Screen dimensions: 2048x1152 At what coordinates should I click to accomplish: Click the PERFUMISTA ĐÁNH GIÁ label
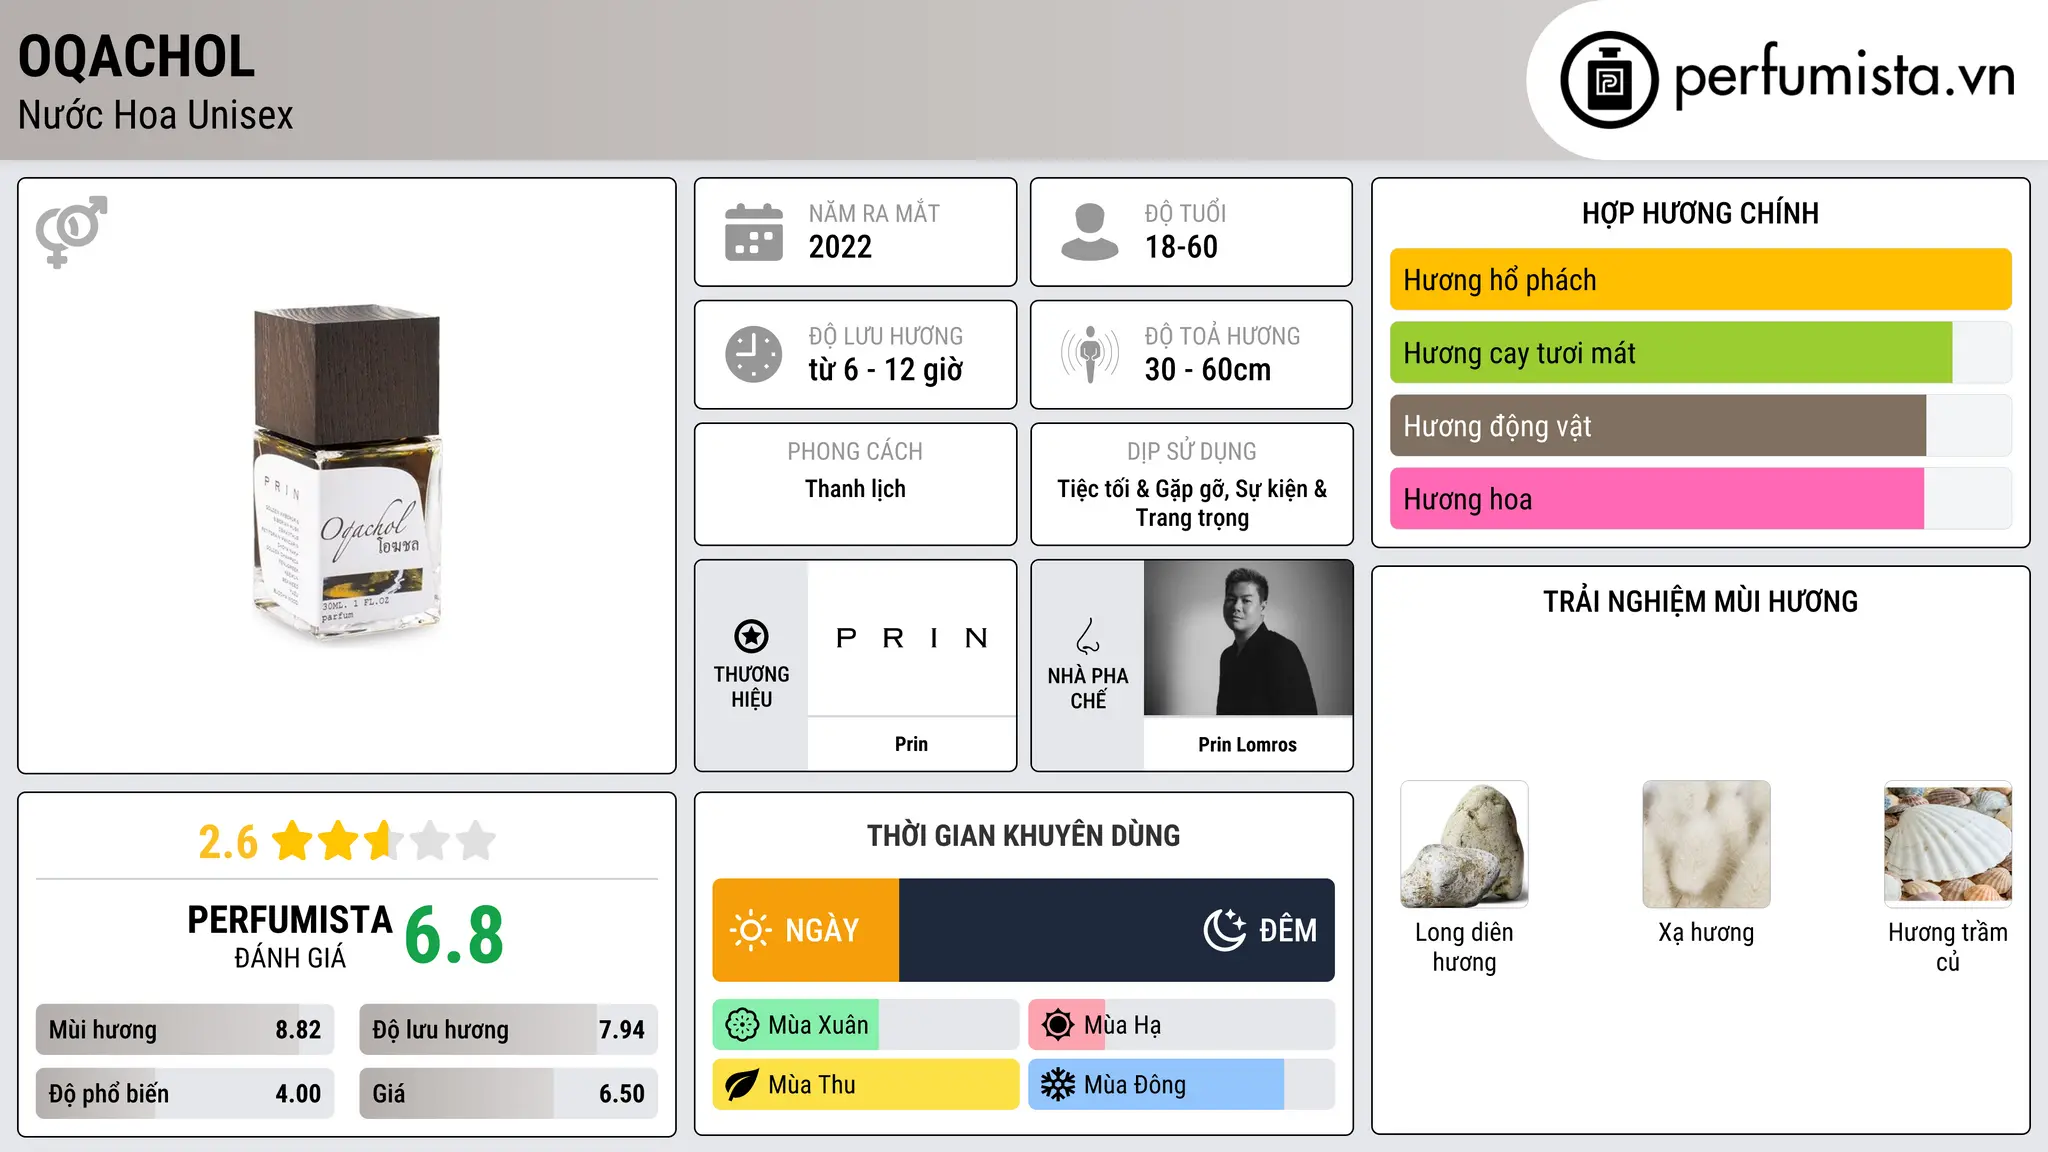[290, 936]
